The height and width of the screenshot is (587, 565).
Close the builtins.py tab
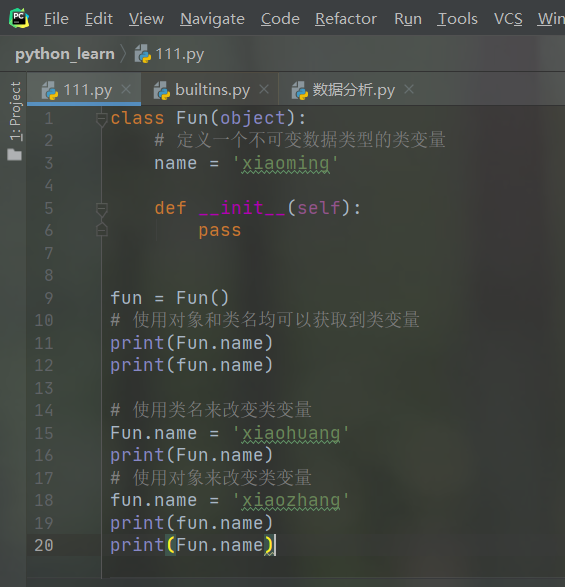(264, 89)
